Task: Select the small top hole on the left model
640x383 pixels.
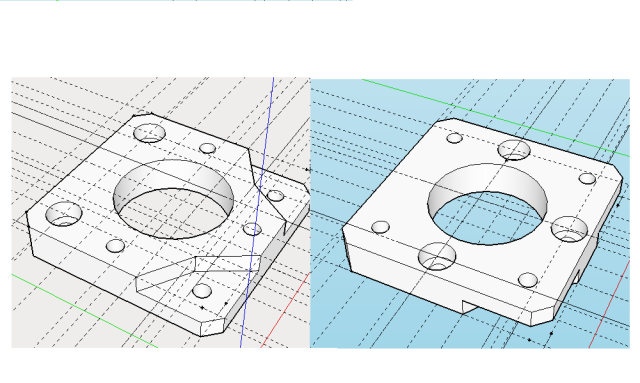Action: point(207,148)
